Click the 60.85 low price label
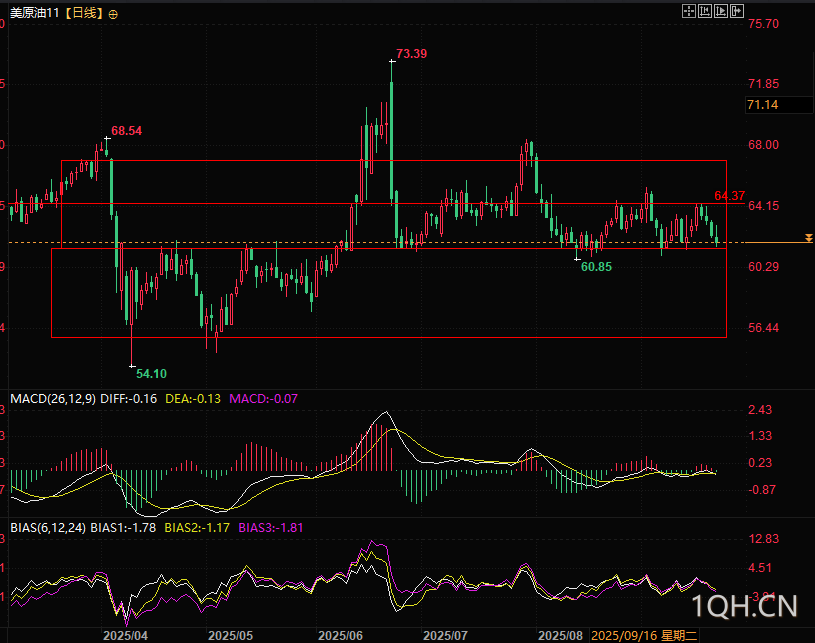 click(x=596, y=267)
